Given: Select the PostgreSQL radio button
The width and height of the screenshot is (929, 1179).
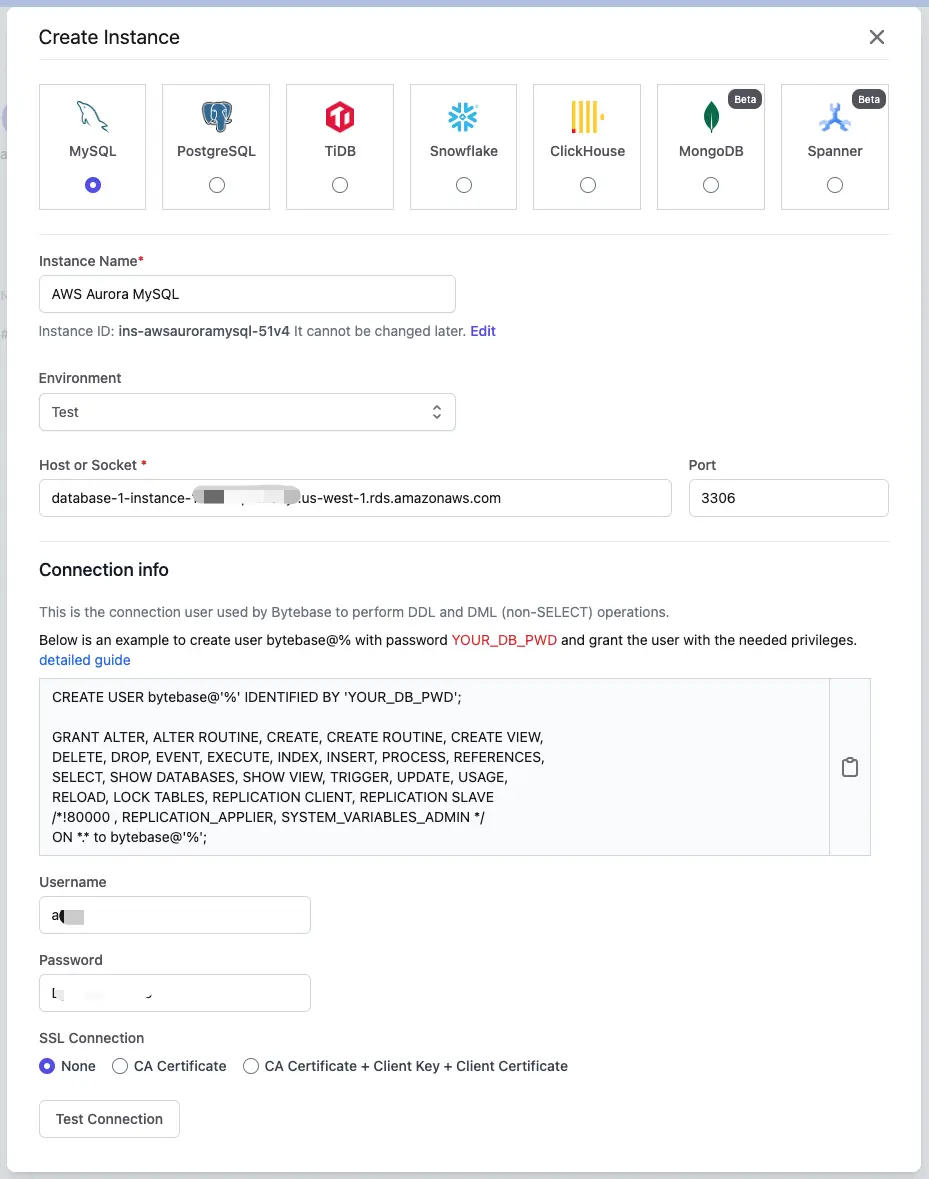Looking at the screenshot, I should (x=216, y=185).
